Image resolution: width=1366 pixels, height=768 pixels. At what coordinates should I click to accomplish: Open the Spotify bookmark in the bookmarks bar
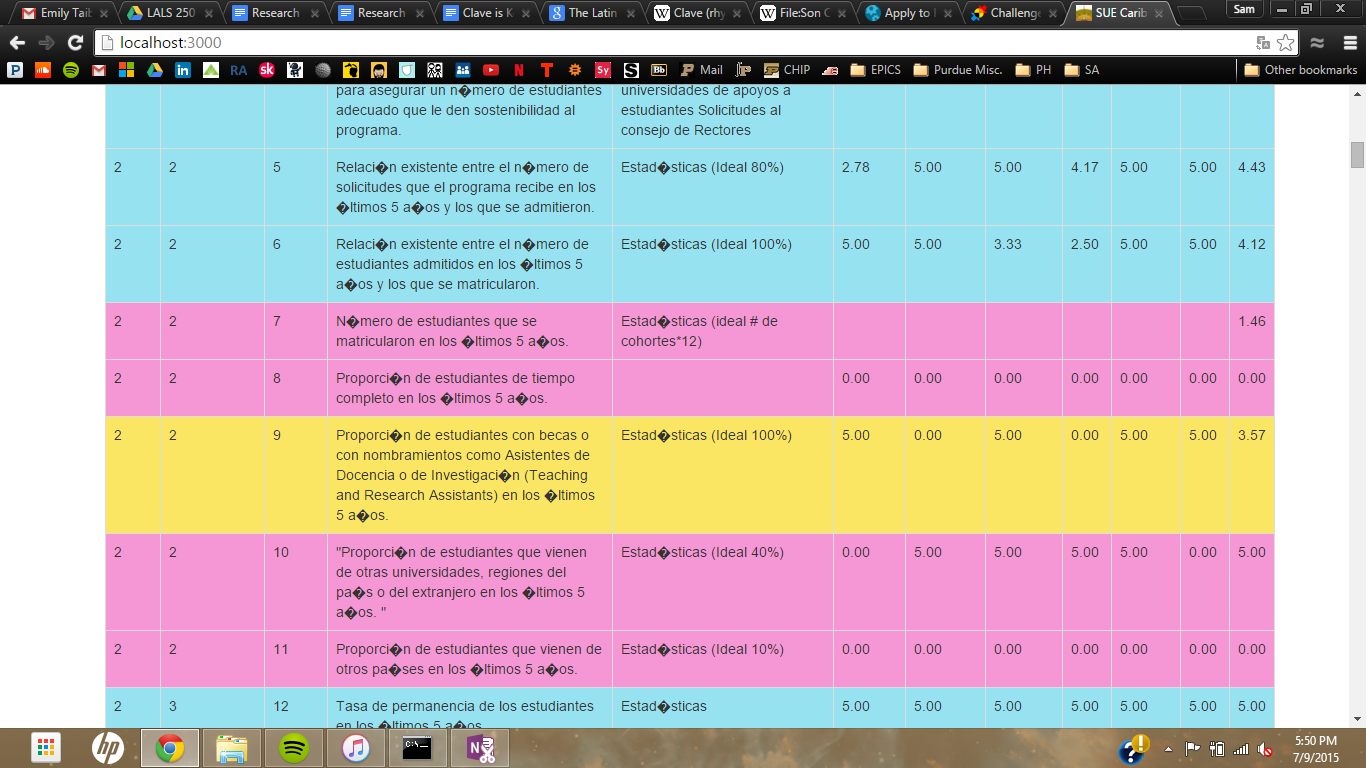[x=71, y=70]
